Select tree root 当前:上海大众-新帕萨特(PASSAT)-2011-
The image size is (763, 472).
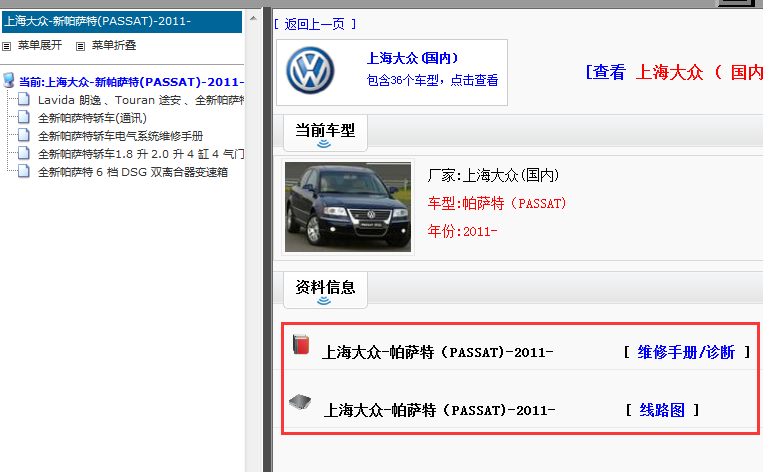[131, 82]
